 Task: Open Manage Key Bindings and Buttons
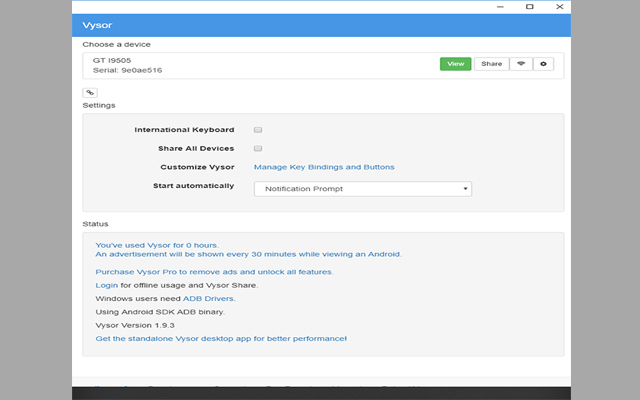(324, 167)
